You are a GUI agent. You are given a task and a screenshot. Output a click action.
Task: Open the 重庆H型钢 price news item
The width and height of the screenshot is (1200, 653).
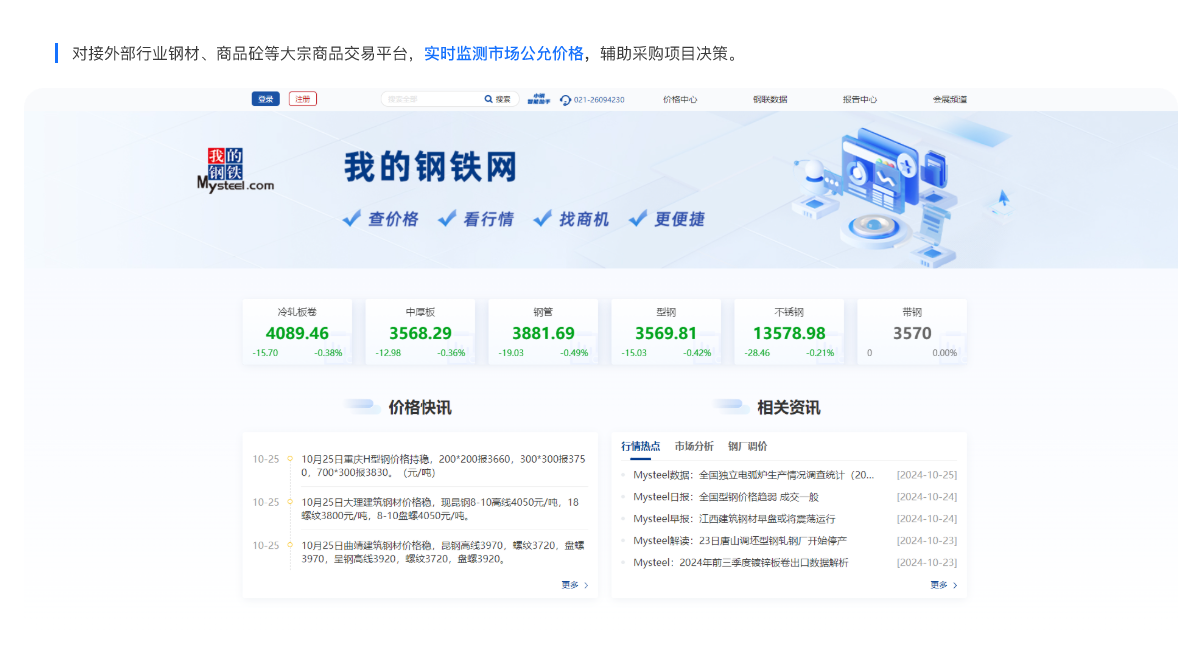pyautogui.click(x=443, y=465)
